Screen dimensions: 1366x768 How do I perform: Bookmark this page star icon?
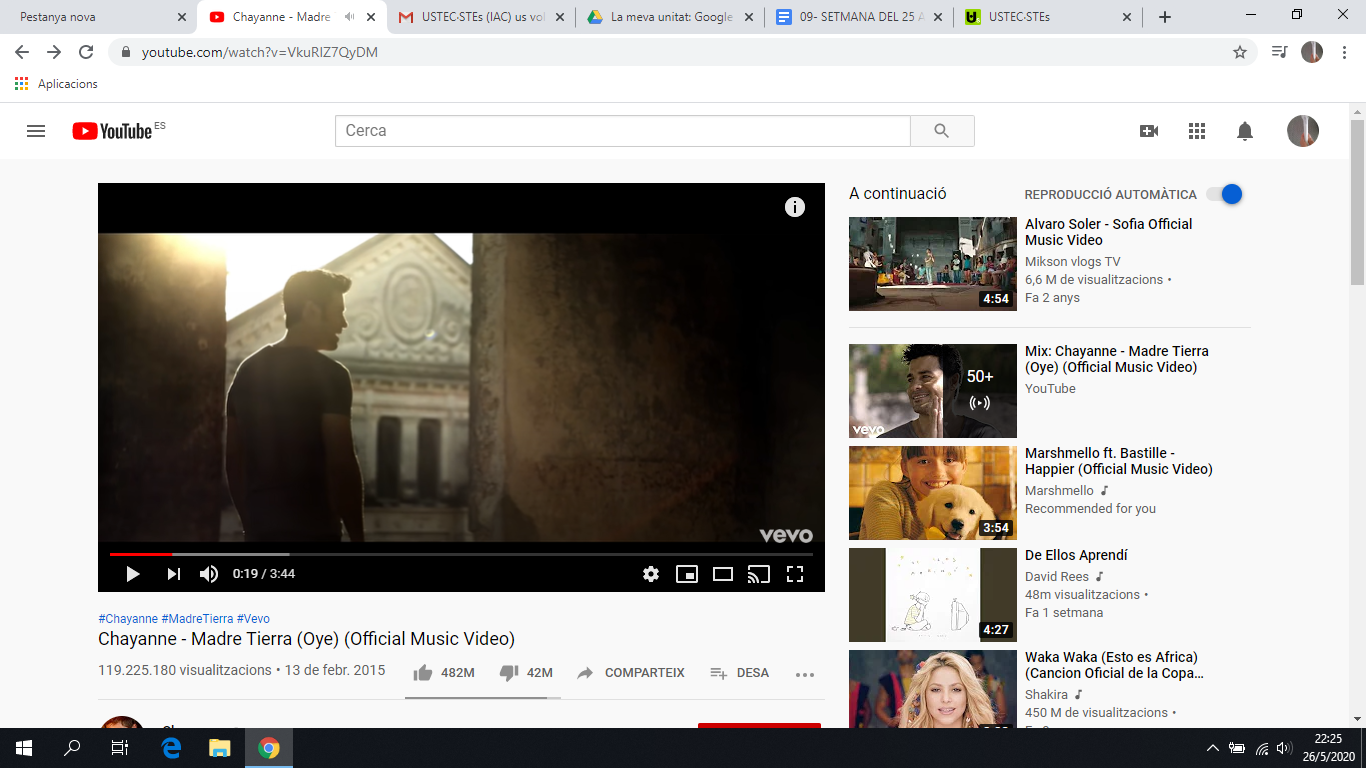pos(1240,52)
